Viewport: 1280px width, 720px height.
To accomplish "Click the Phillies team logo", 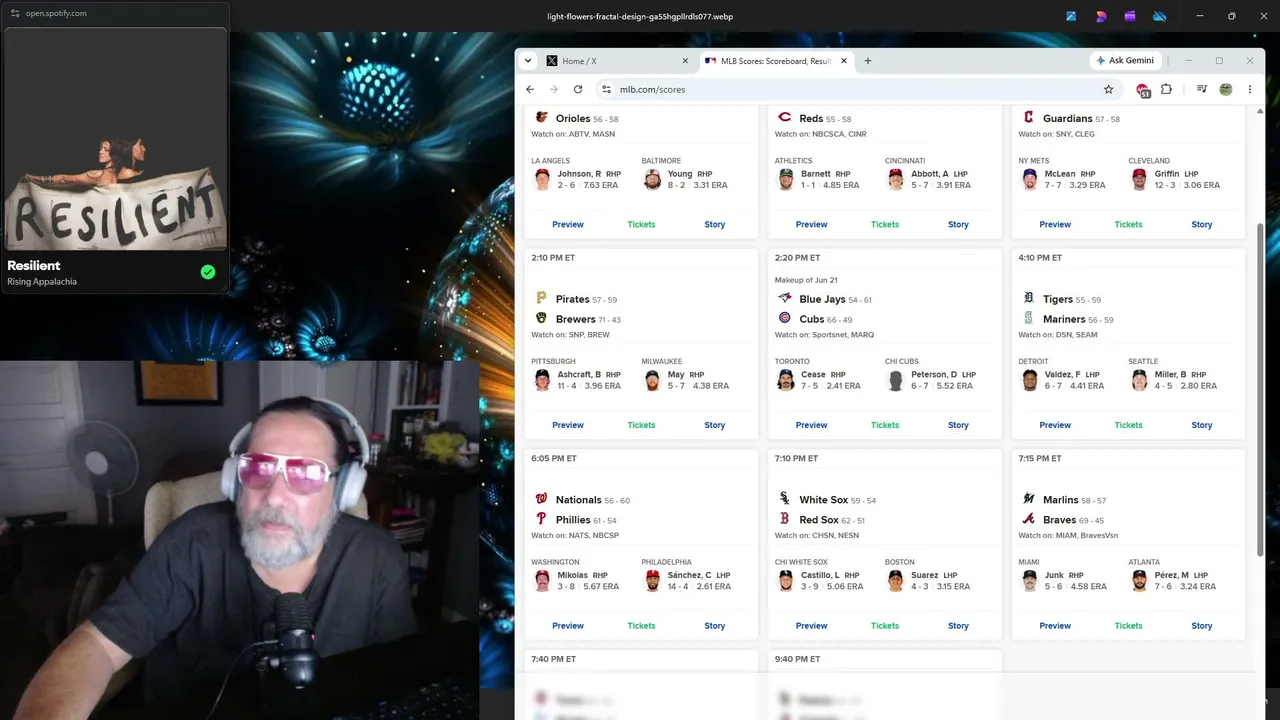I will 541,519.
